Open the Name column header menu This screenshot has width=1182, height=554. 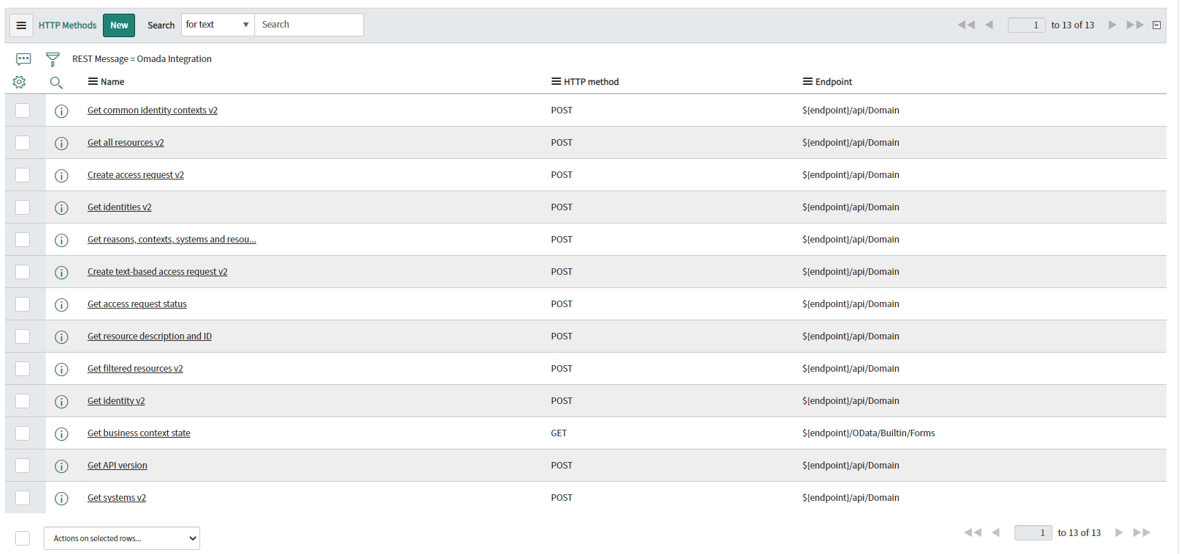(x=93, y=81)
